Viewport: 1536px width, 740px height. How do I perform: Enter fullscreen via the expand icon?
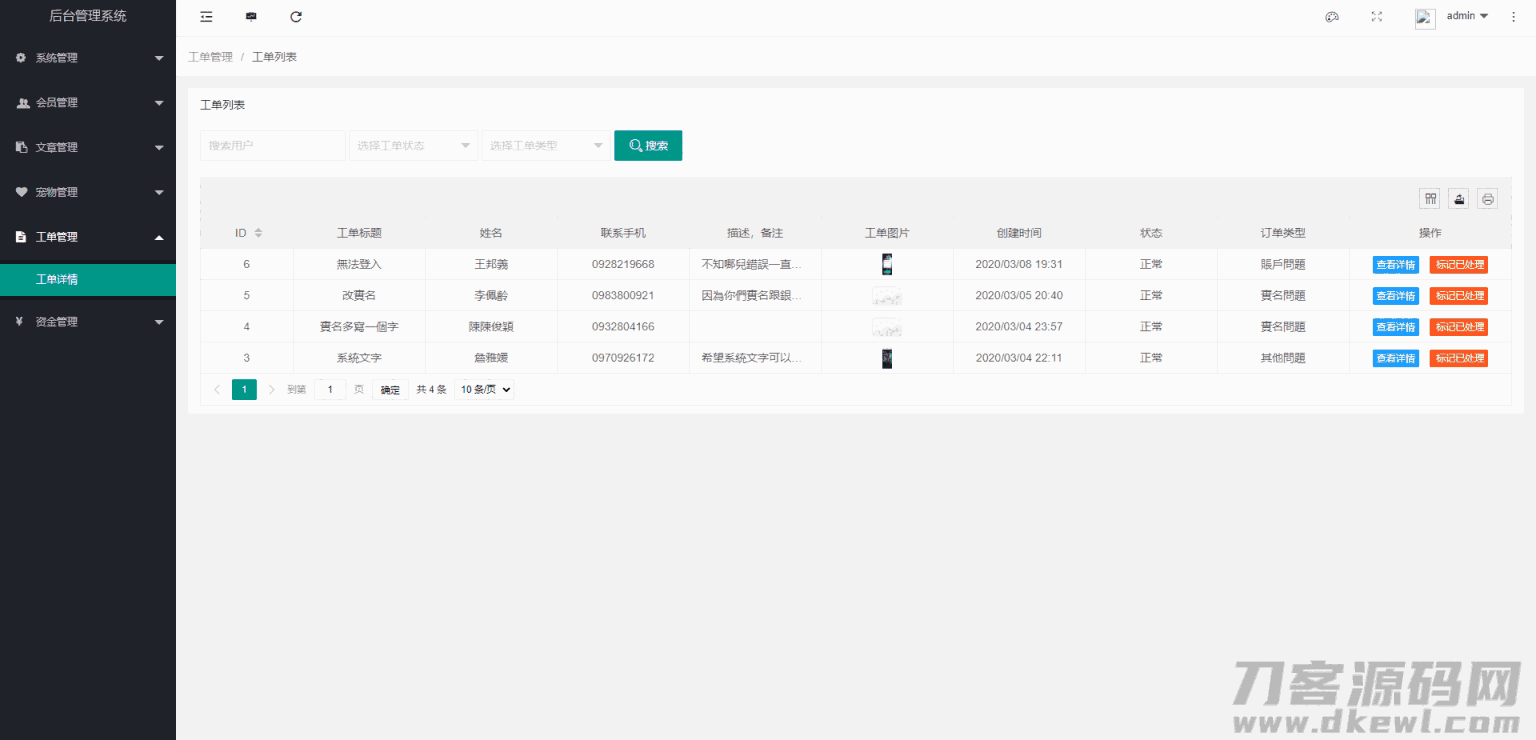pos(1376,16)
